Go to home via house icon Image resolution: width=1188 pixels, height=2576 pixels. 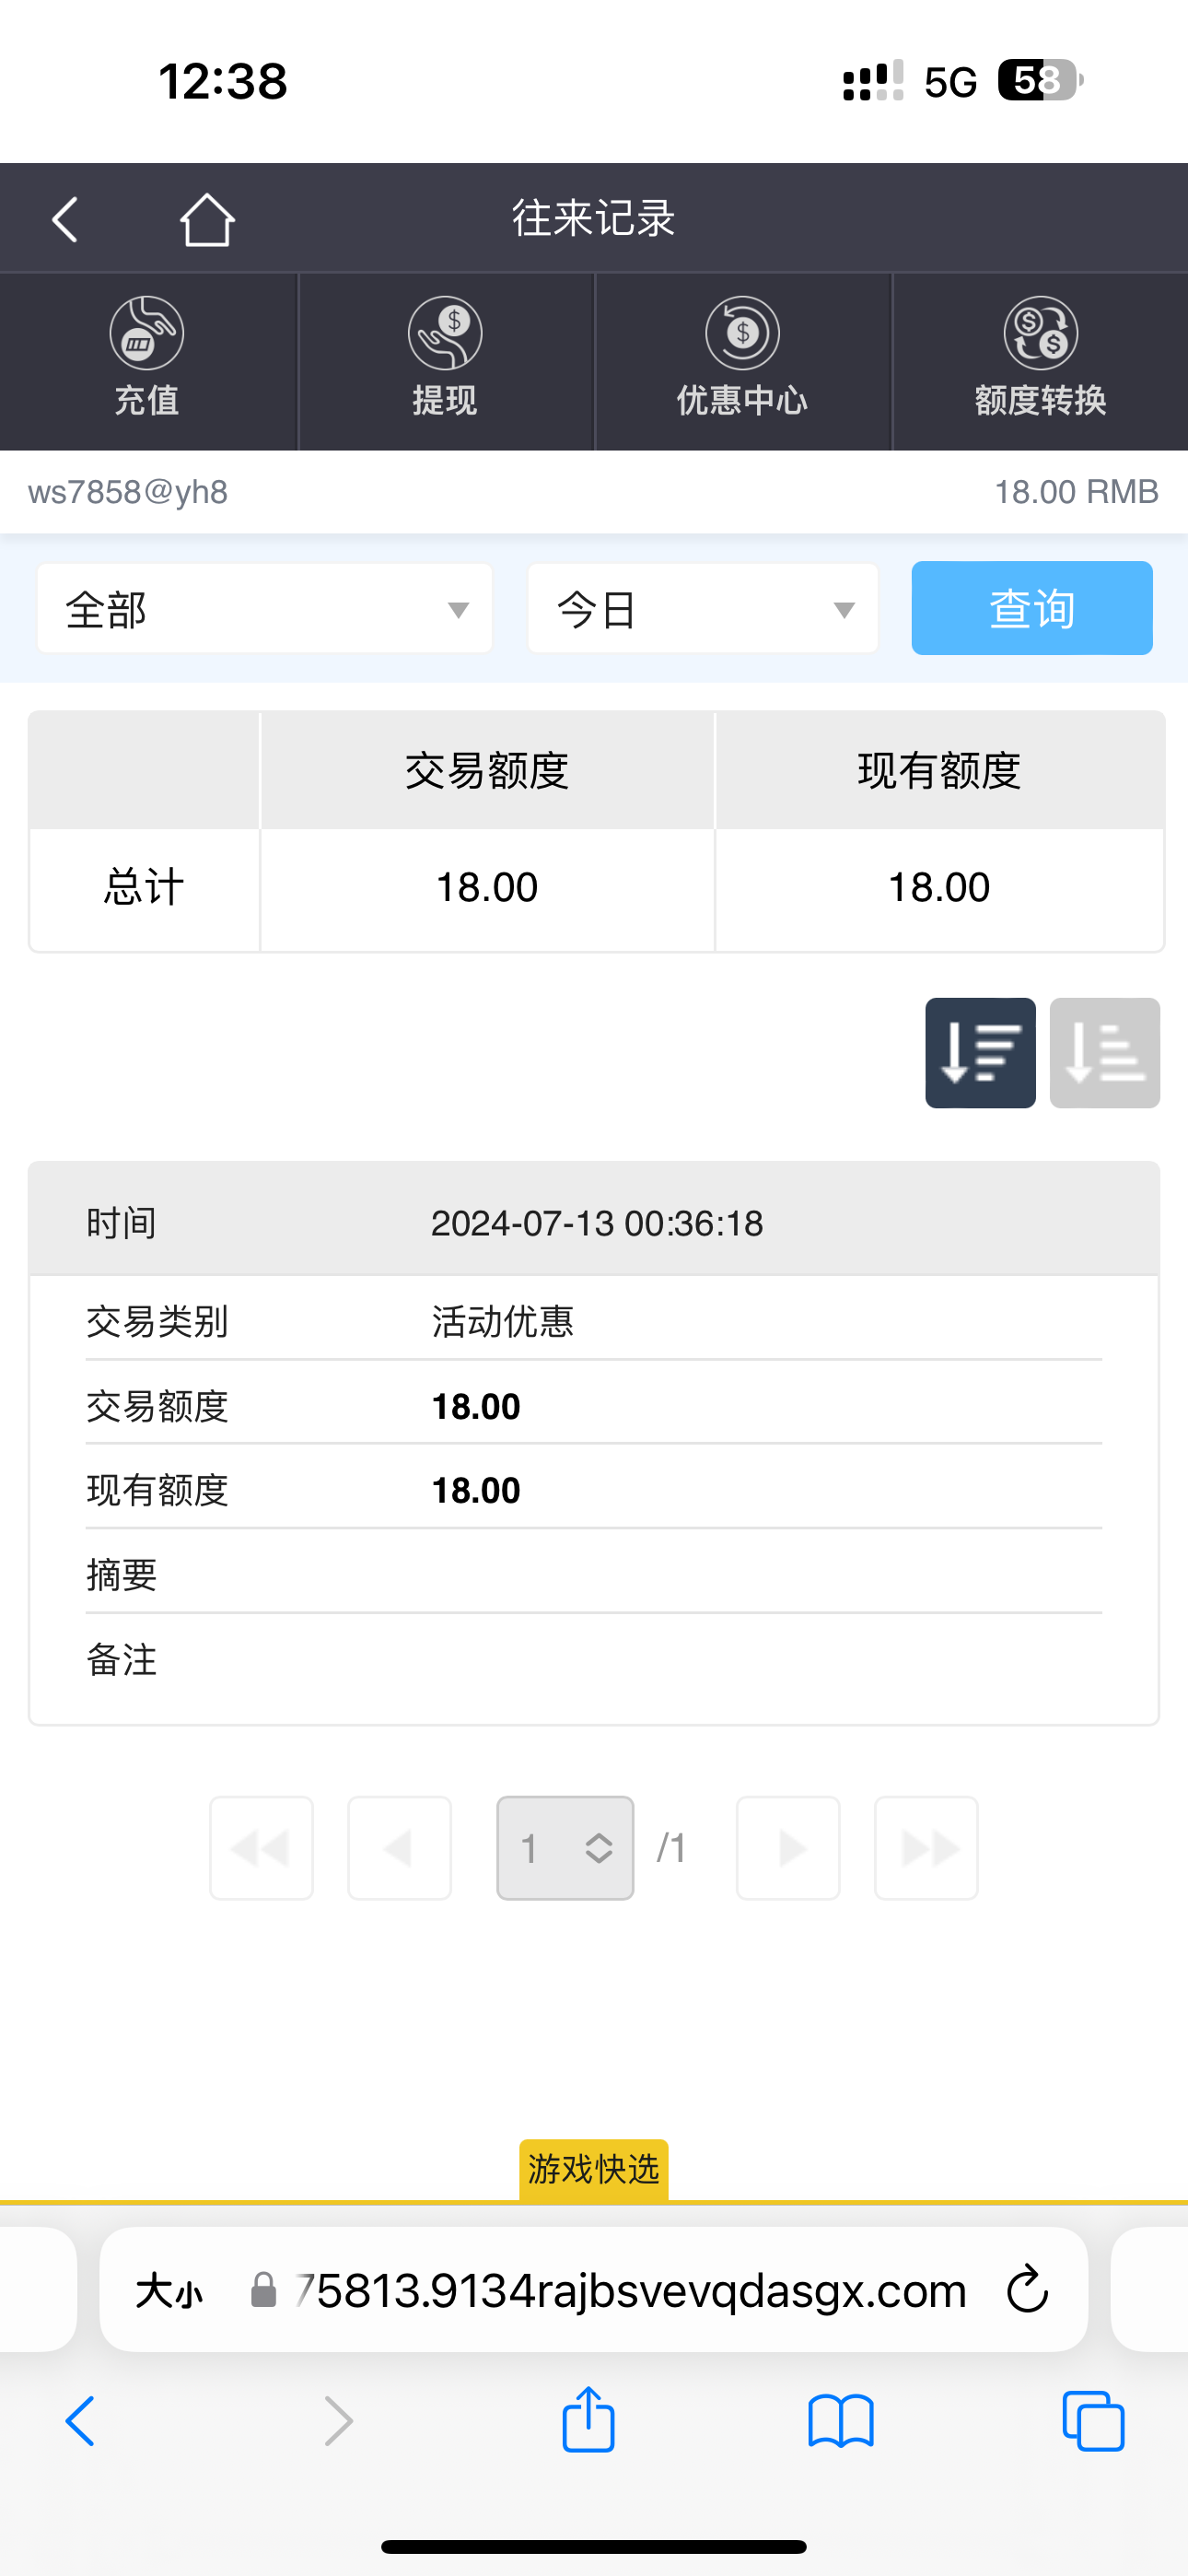[207, 220]
